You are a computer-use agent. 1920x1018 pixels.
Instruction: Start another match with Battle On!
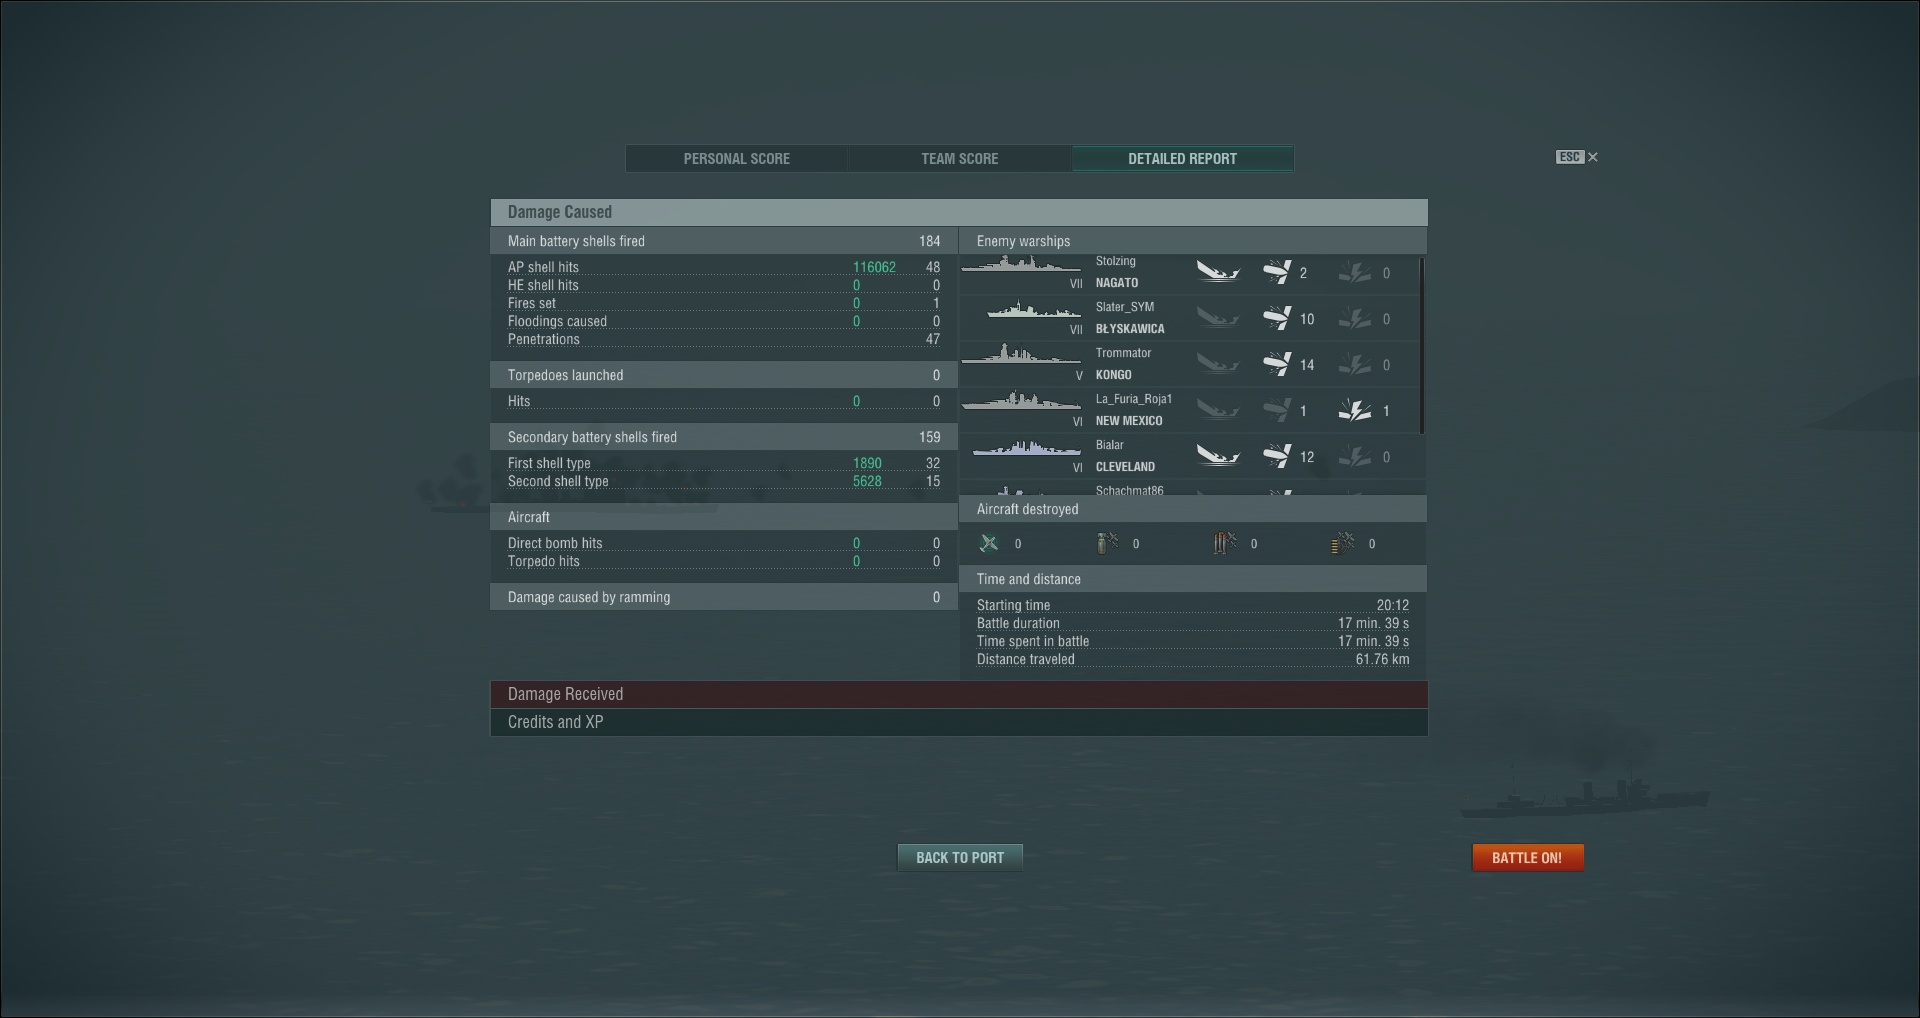point(1527,858)
